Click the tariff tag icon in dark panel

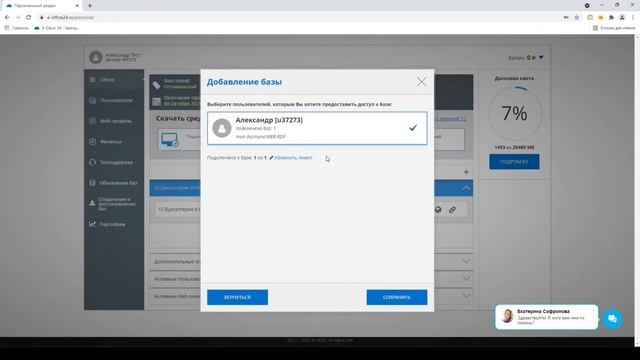[x=157, y=85]
